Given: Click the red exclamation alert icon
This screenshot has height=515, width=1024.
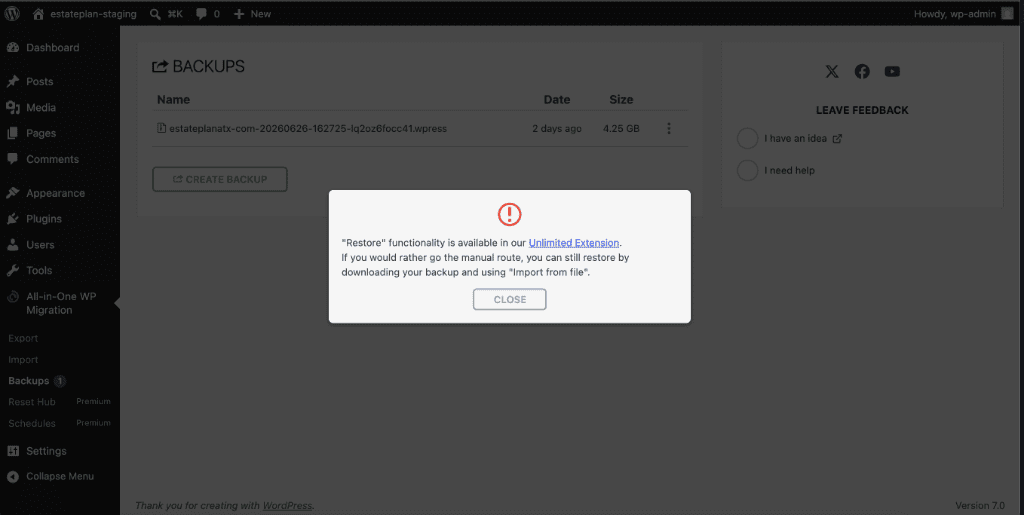Looking at the screenshot, I should [509, 214].
